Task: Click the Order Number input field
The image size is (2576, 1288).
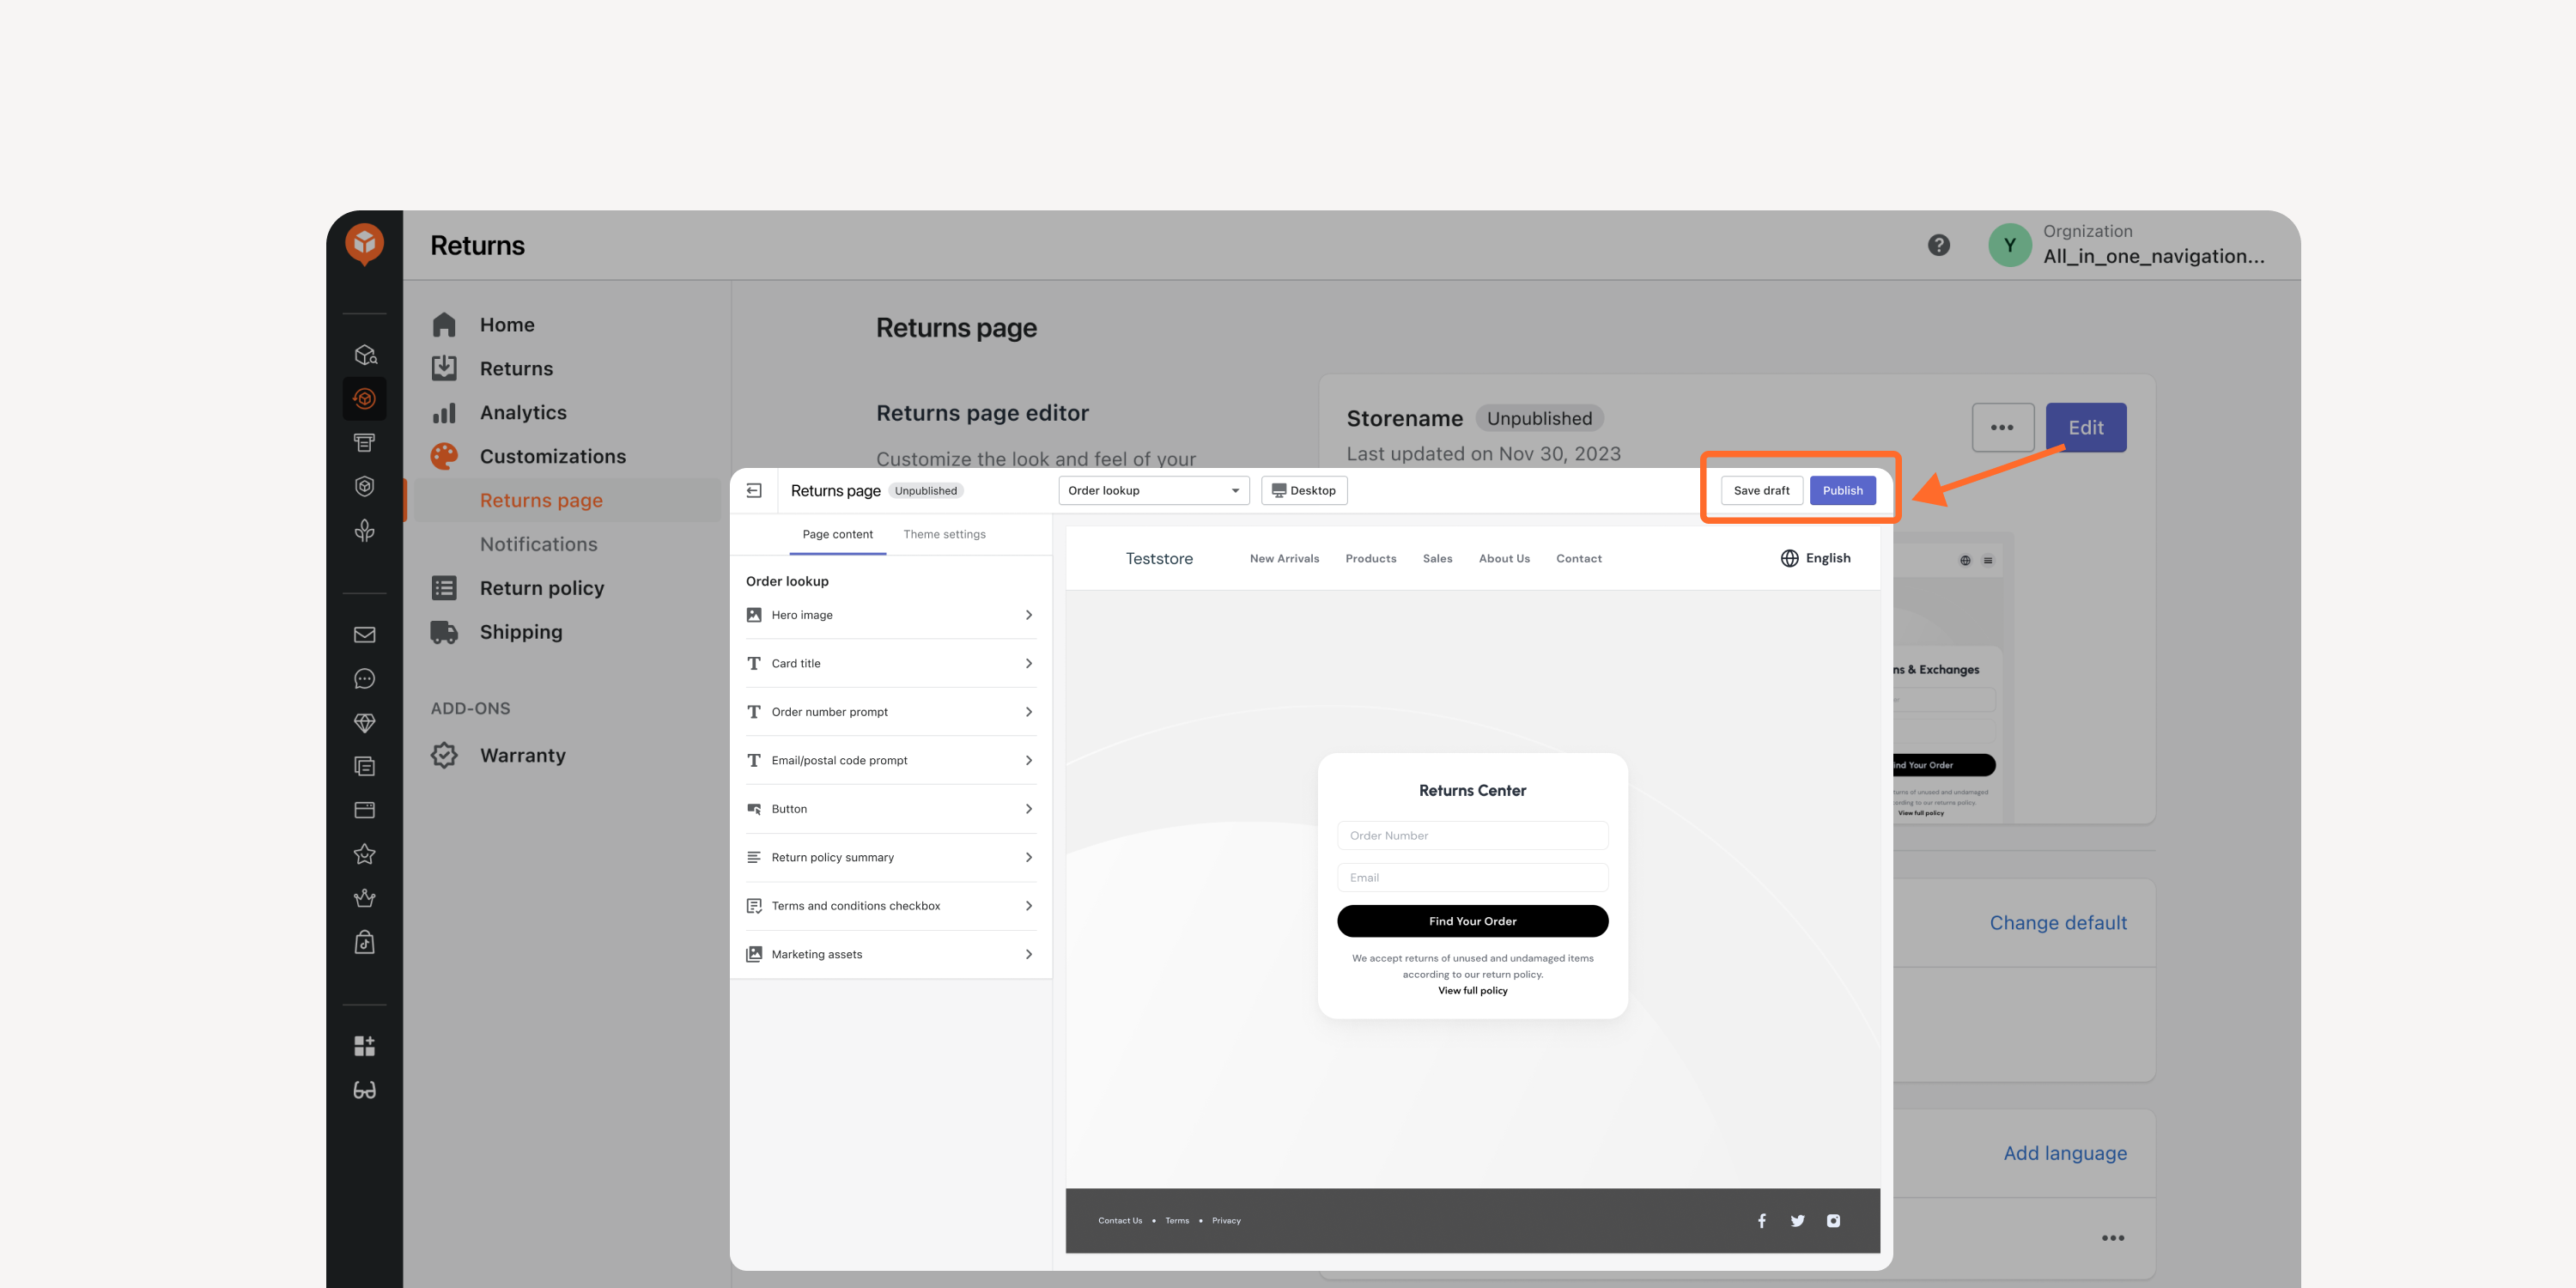Action: 1472,836
